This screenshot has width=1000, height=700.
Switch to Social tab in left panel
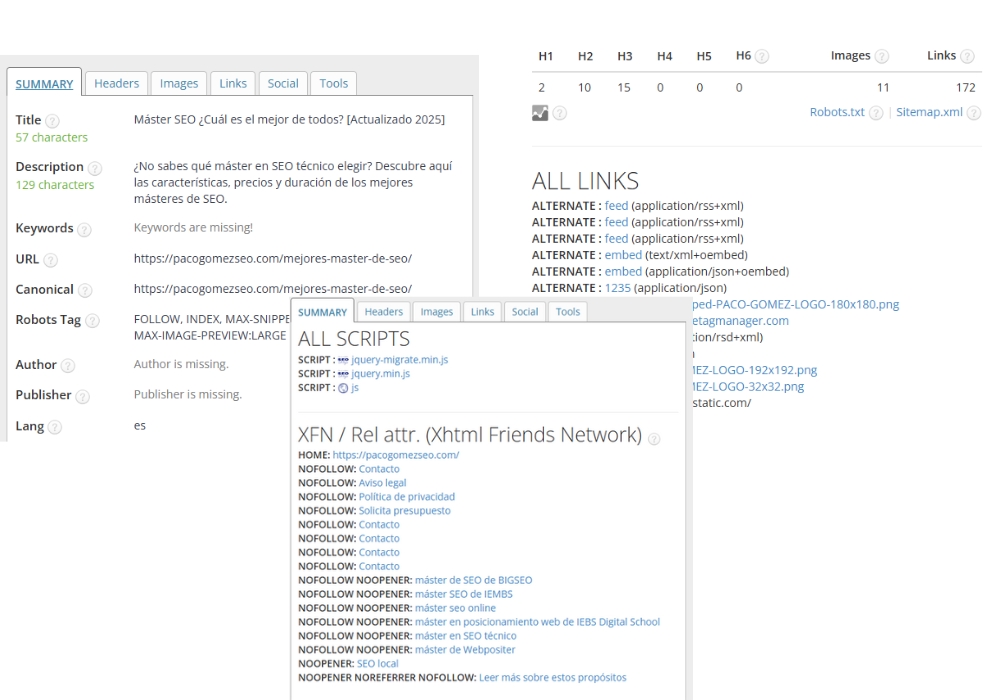coord(283,84)
